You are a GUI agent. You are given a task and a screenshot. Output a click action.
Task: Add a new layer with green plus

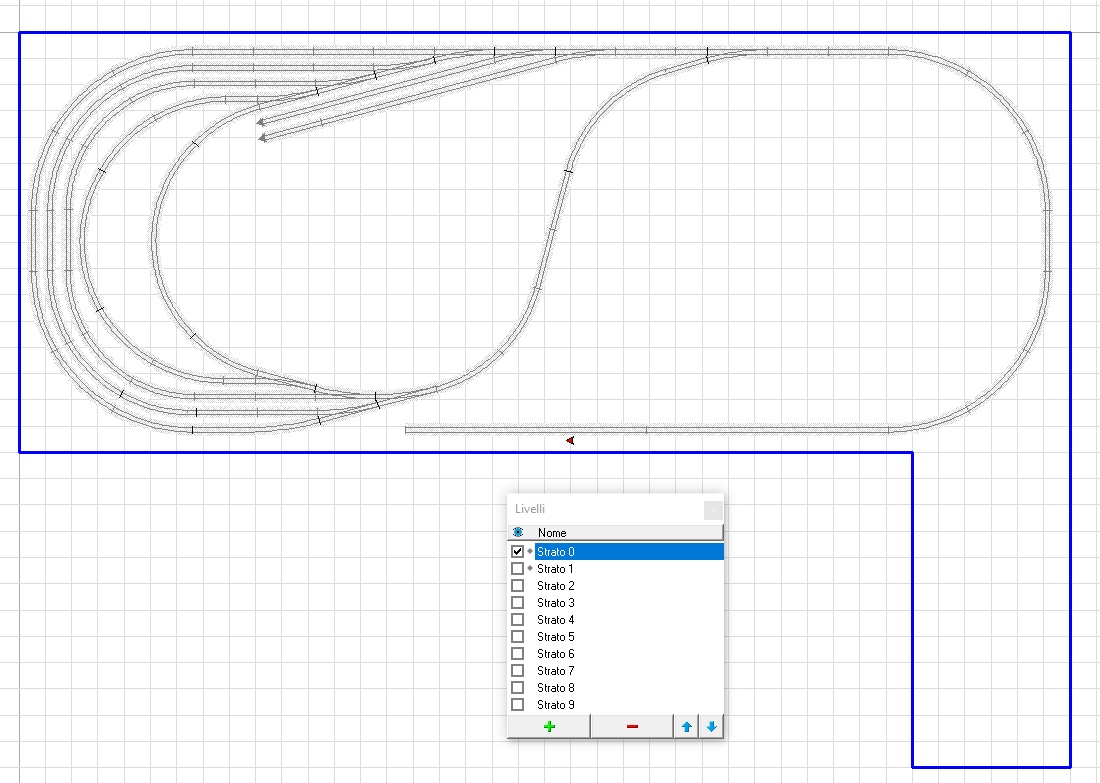(x=548, y=727)
